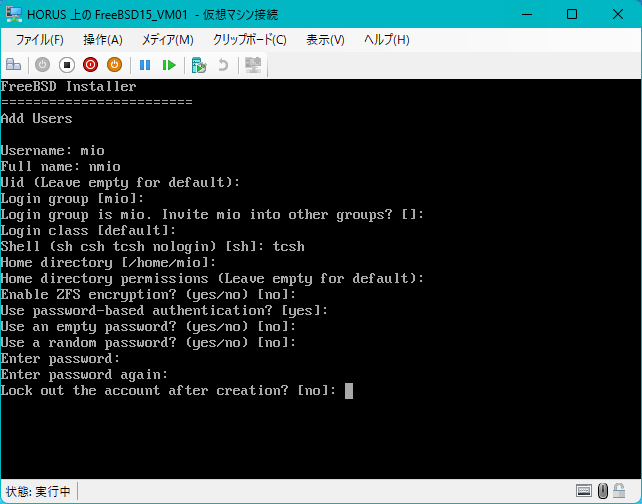Viewport: 642px width, 504px height.
Task: Open the 表示(V) menu
Action: point(325,40)
